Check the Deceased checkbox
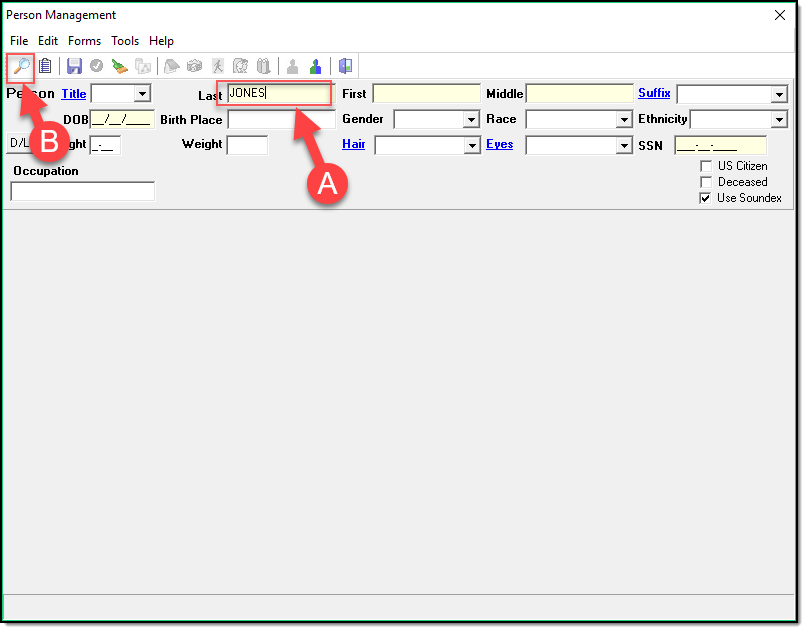 pyautogui.click(x=706, y=182)
